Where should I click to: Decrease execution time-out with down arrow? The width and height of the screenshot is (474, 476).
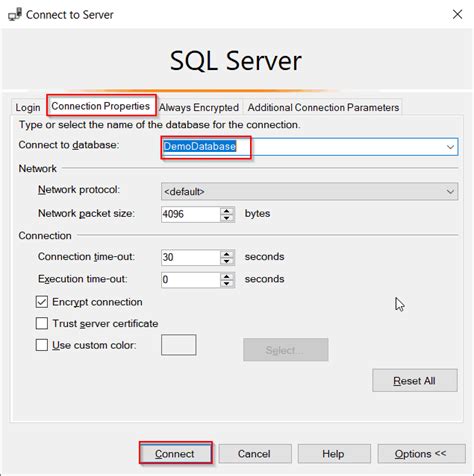[x=227, y=284]
